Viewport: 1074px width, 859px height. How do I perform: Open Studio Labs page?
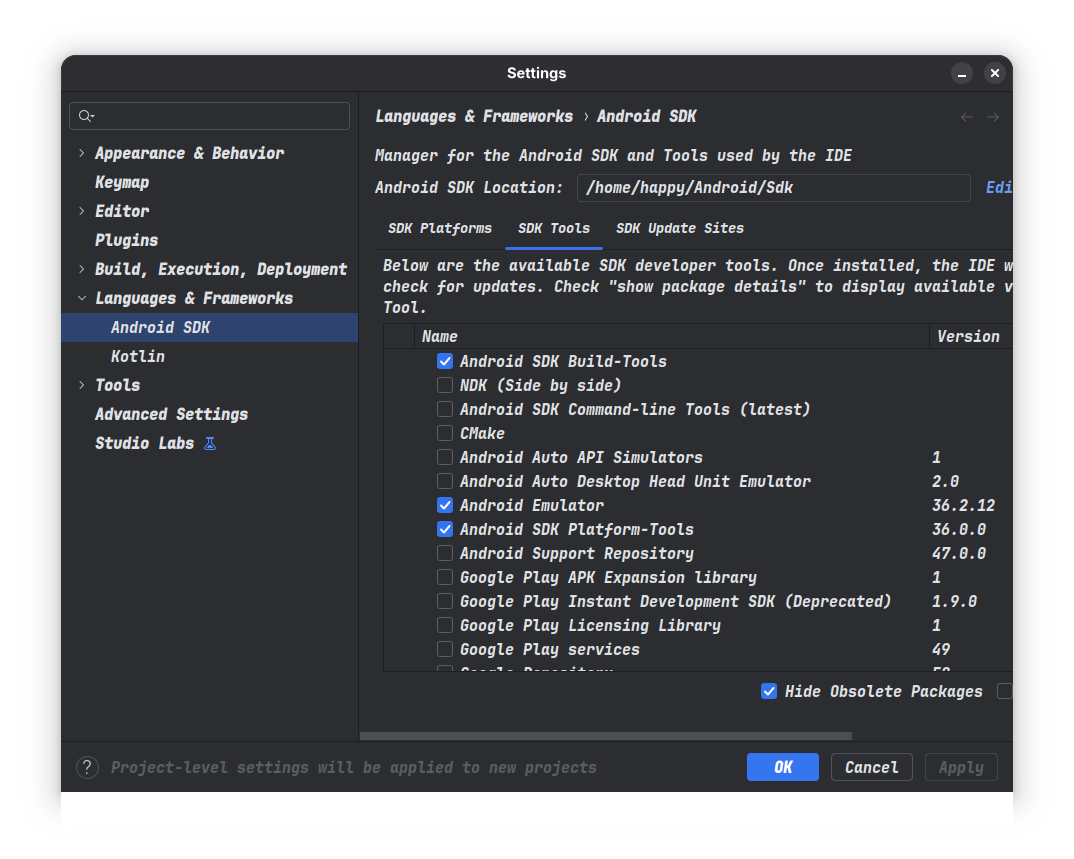pyautogui.click(x=145, y=443)
